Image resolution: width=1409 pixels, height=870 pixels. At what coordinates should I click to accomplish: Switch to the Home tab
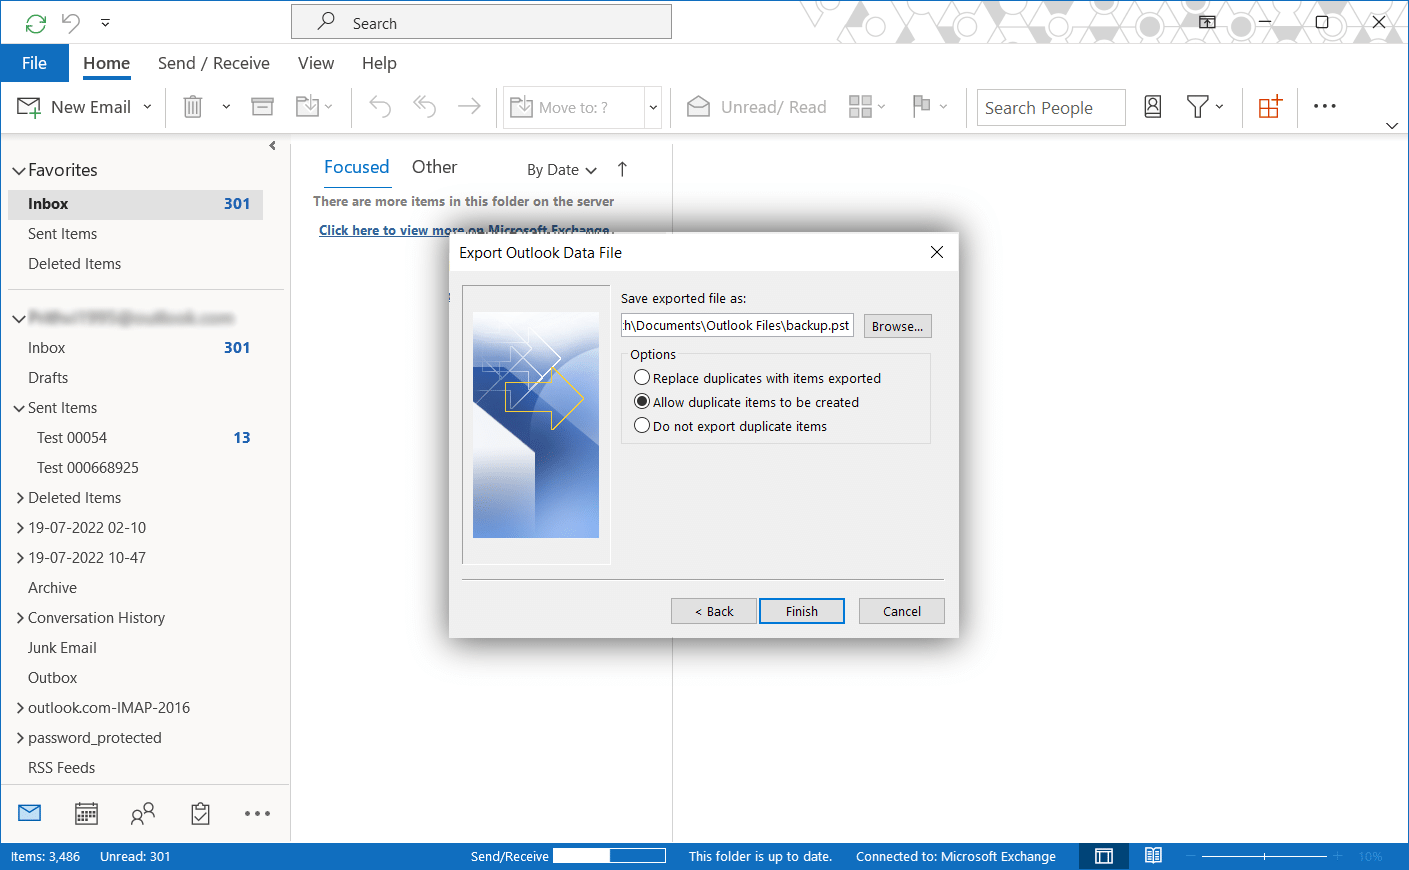(106, 63)
